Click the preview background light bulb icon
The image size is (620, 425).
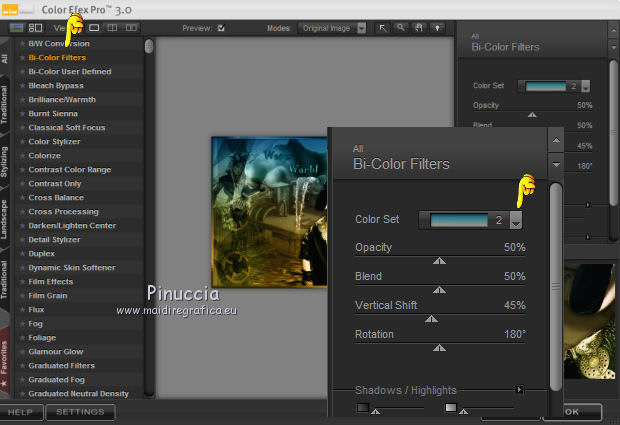pos(436,28)
